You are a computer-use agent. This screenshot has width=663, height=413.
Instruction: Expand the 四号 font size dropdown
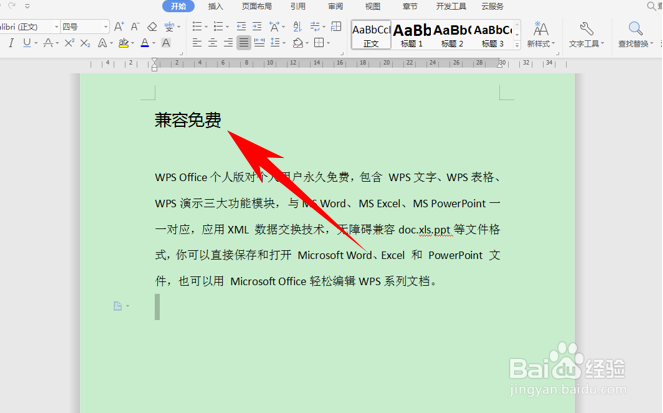(x=106, y=27)
